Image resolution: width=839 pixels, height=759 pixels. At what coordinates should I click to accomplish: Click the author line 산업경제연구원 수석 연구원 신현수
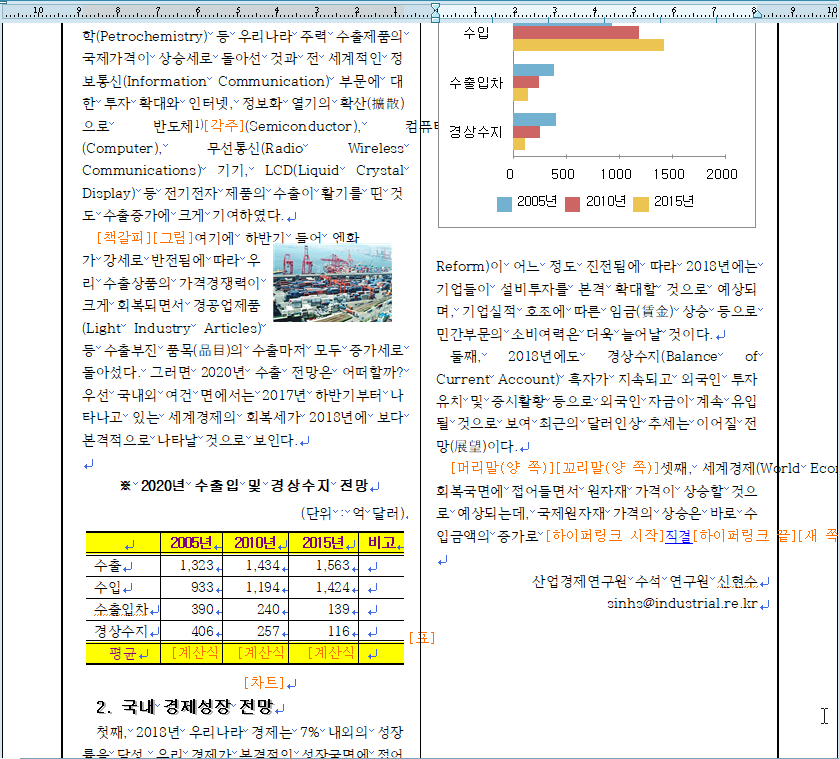pos(645,581)
